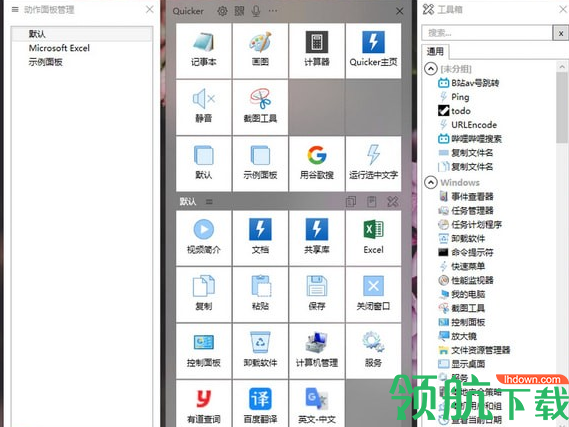
Task: Open the 文档 action
Action: click(x=260, y=238)
